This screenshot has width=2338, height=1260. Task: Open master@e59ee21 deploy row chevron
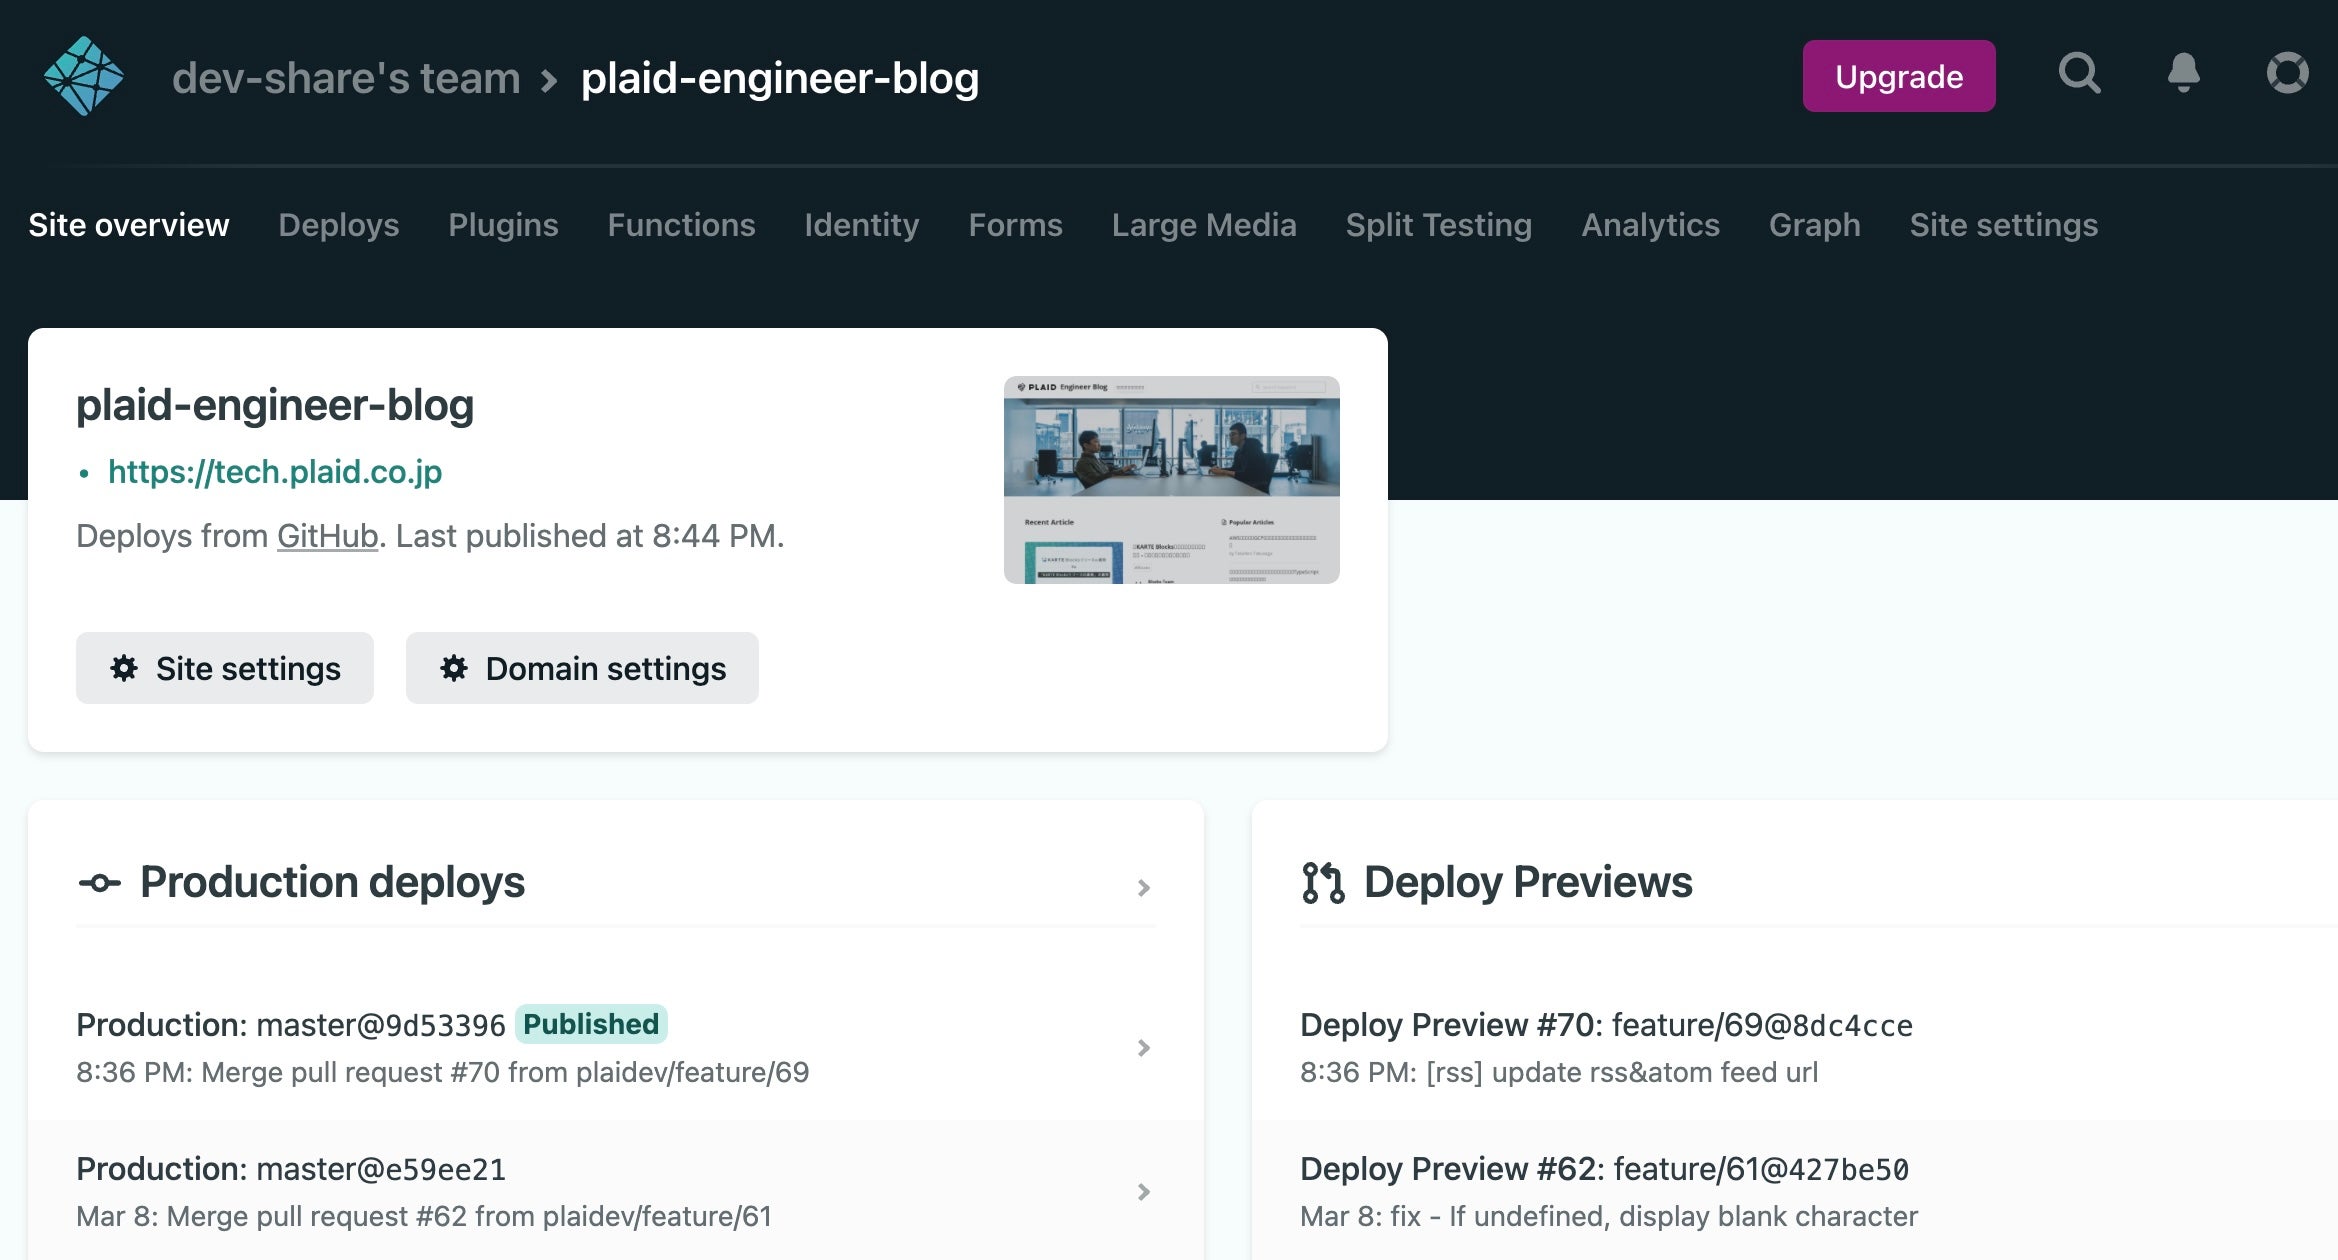[x=1144, y=1191]
